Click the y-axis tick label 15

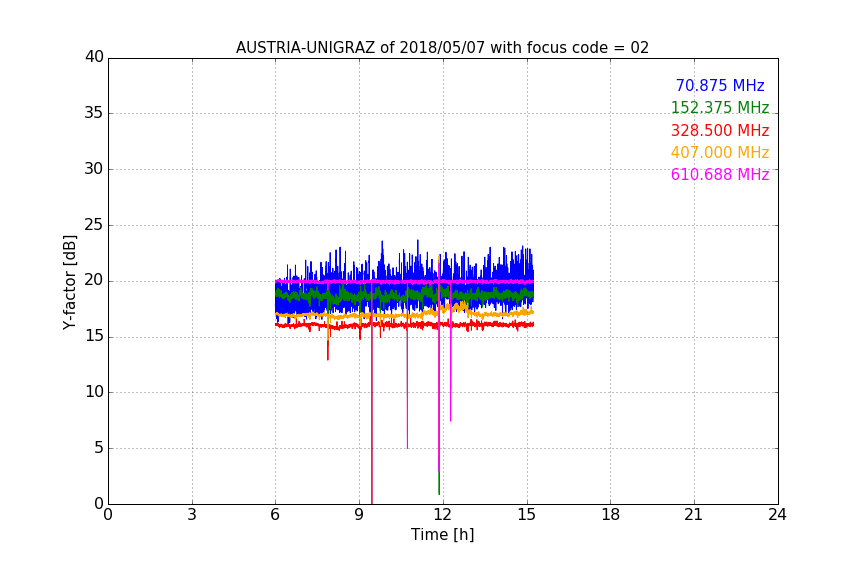(x=94, y=336)
